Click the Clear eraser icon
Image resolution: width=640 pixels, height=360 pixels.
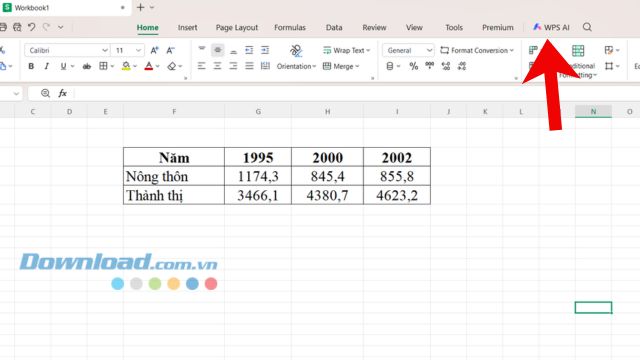172,66
